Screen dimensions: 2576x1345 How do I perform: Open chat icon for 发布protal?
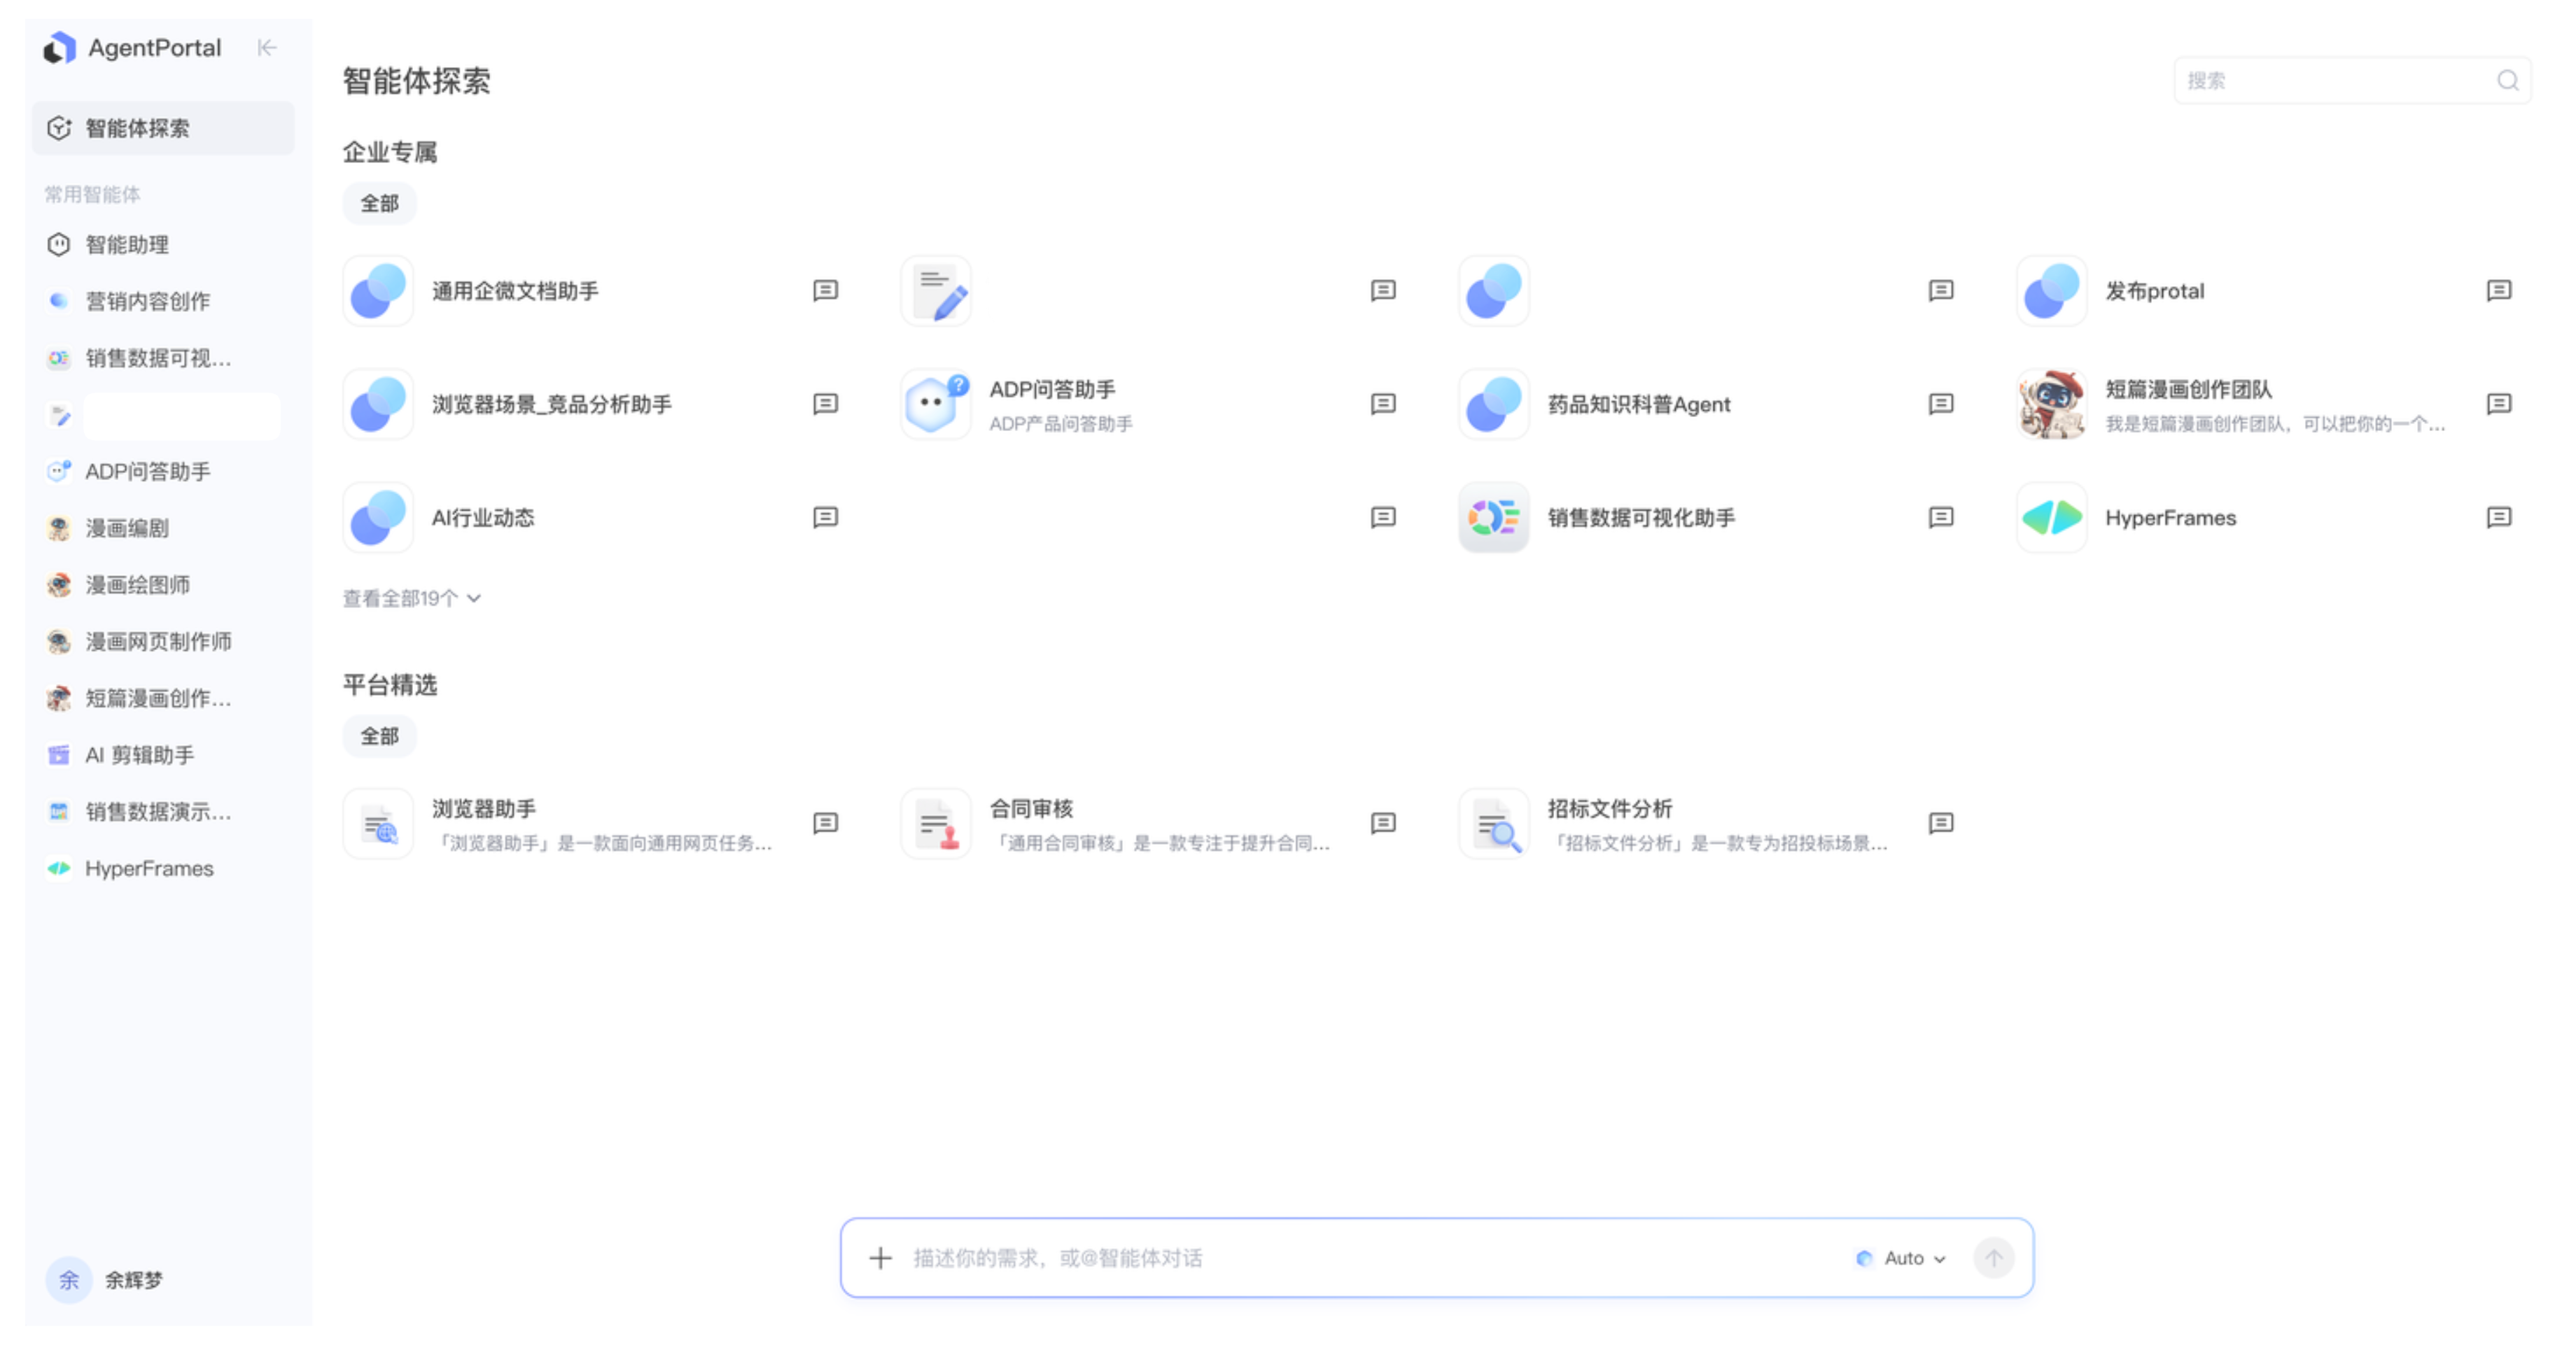[x=2498, y=290]
